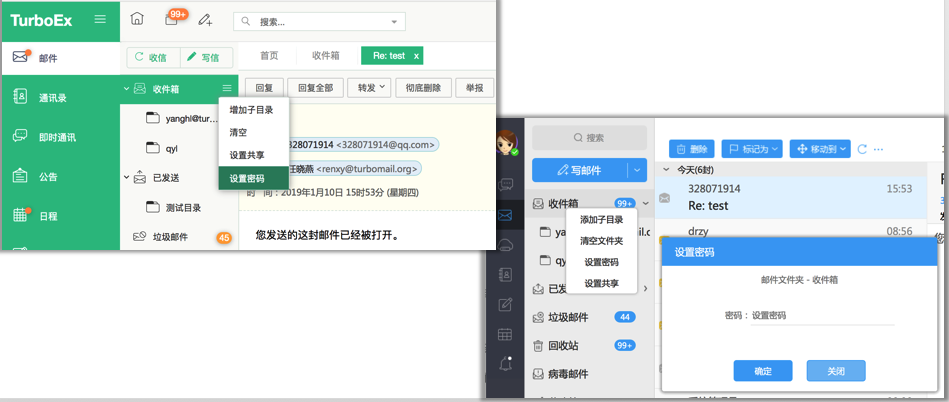Open the folder icon with 99+ badge

pyautogui.click(x=171, y=20)
